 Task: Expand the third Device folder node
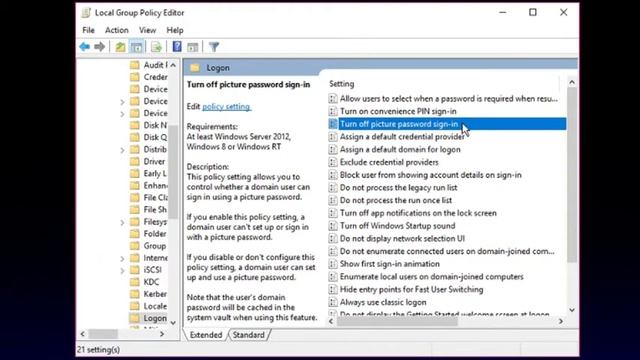click(122, 114)
